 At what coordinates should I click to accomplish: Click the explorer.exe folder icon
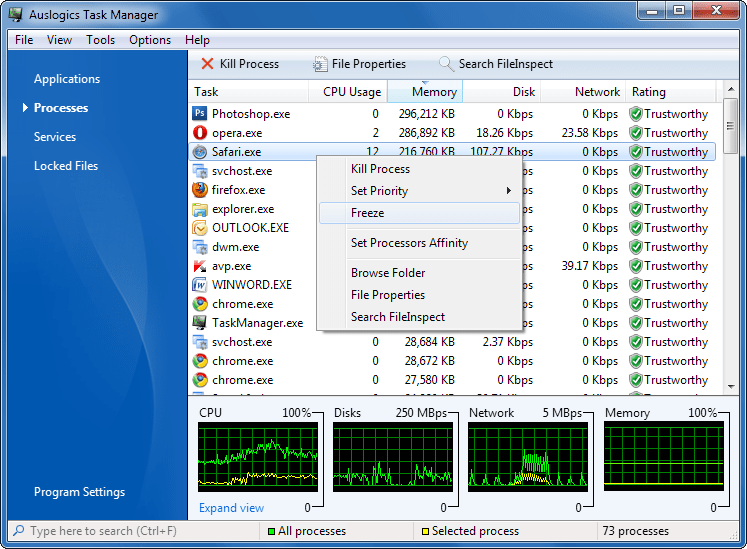[200, 209]
